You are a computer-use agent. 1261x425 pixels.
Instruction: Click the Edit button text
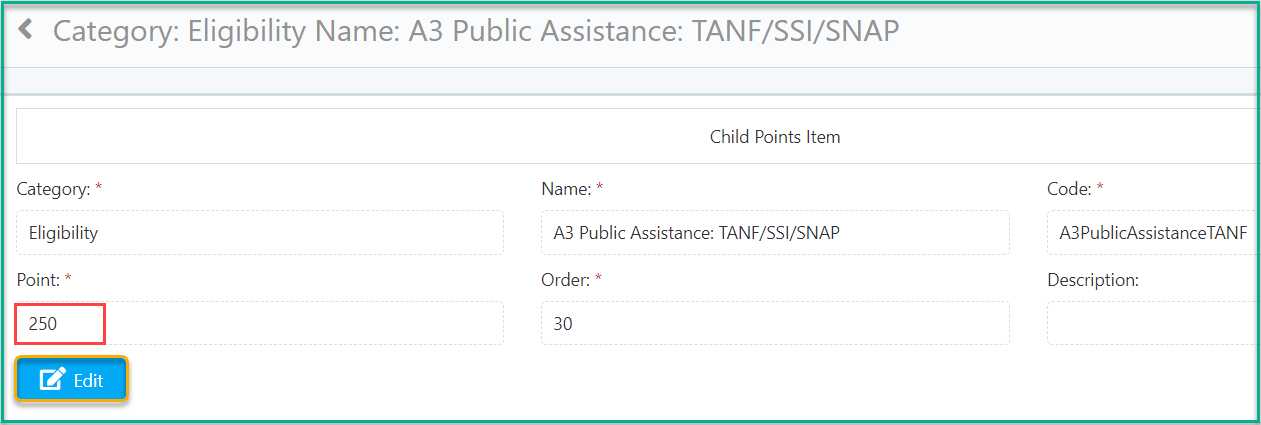(x=89, y=381)
